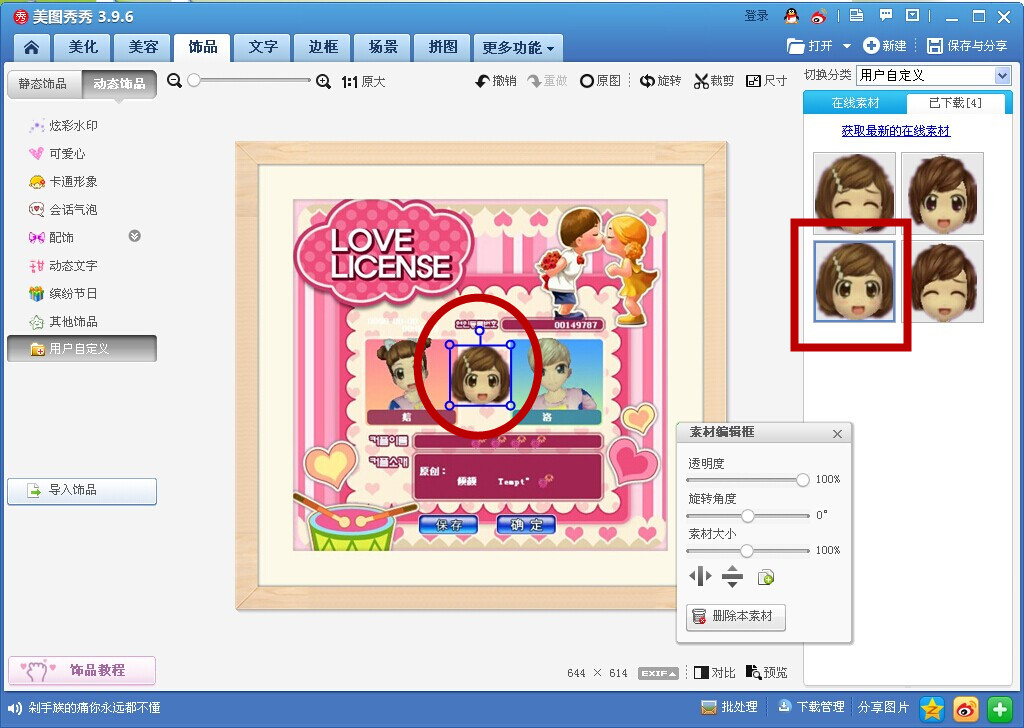Click the 登录 login link
Image resolution: width=1024 pixels, height=728 pixels.
point(756,16)
